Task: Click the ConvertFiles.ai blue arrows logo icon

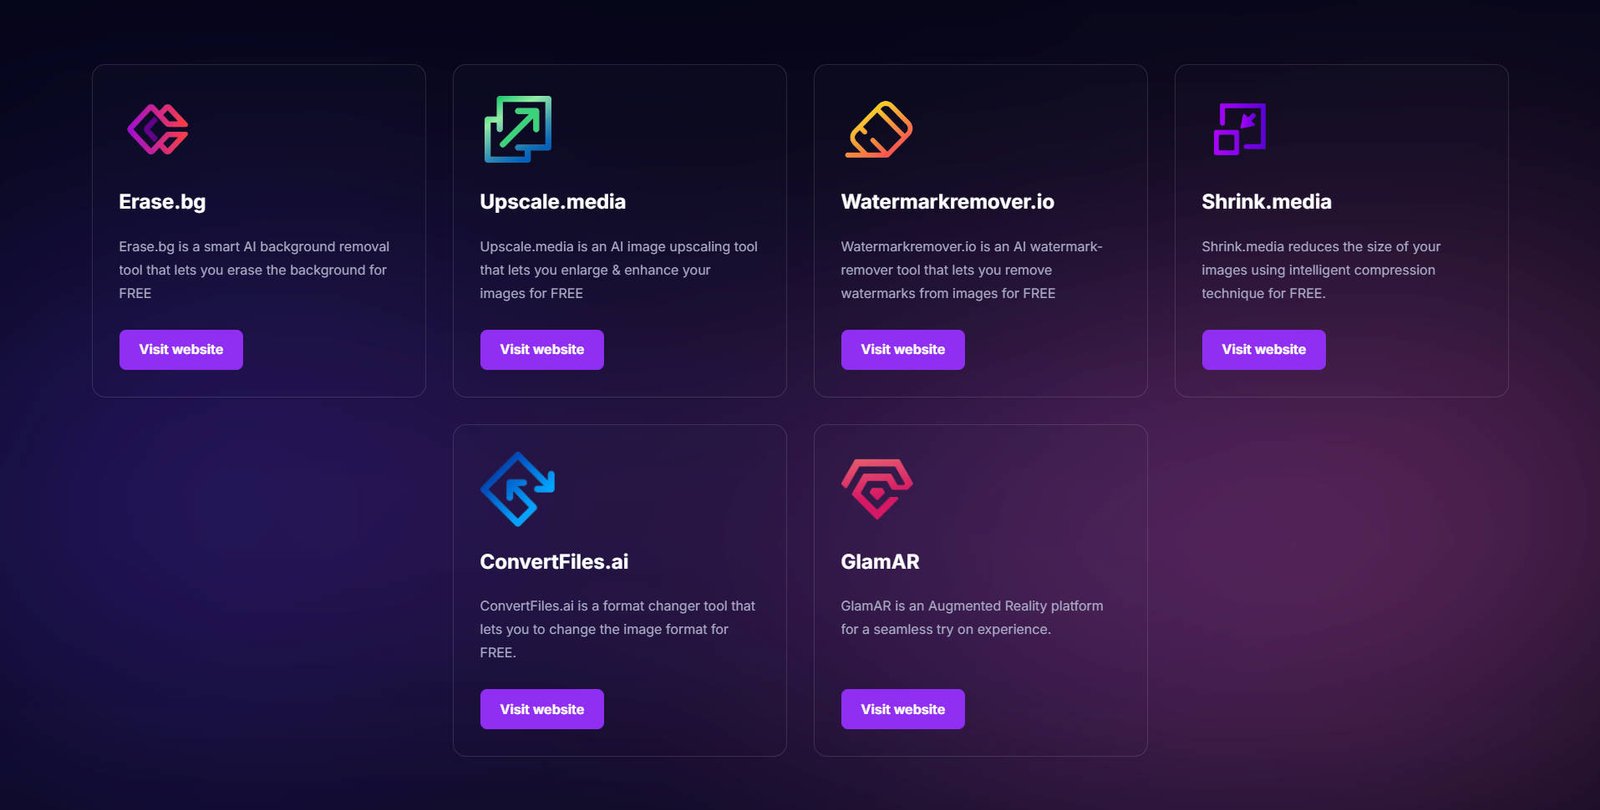Action: (518, 489)
